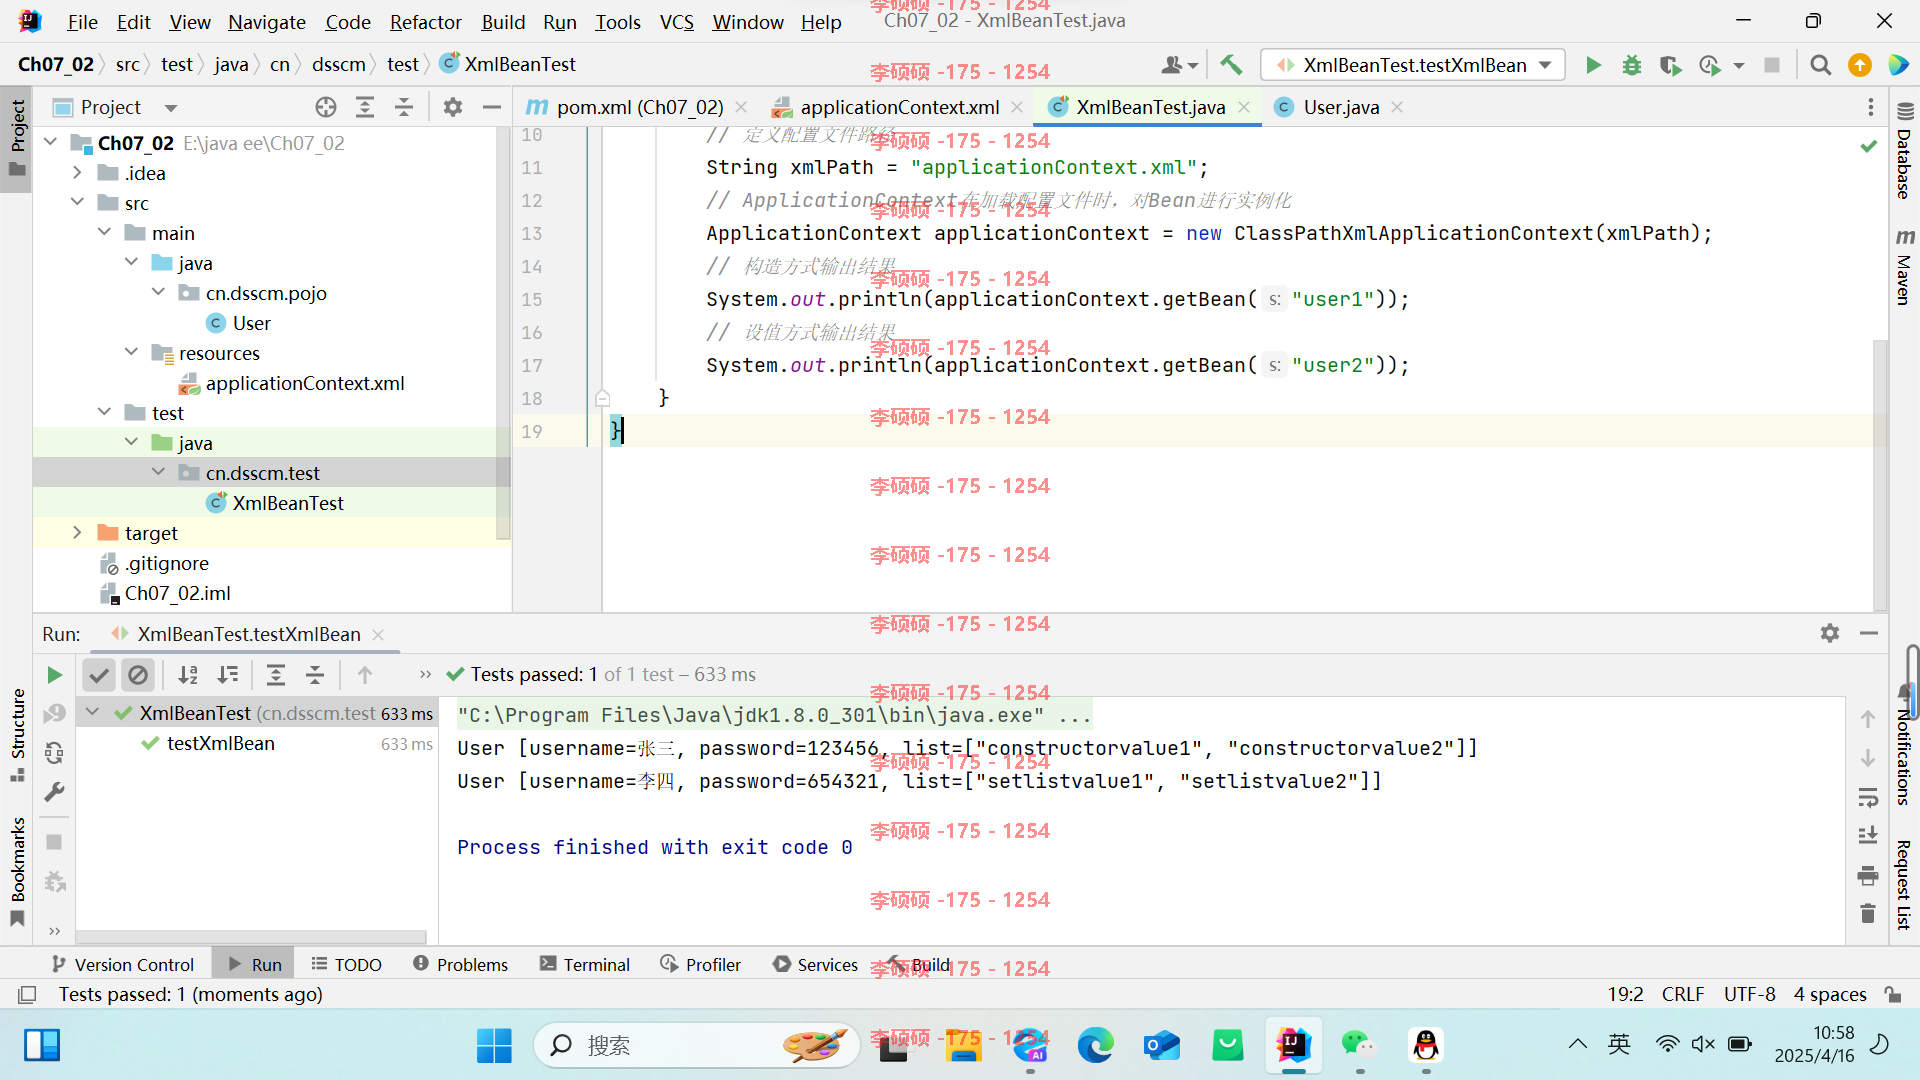Open the Version Control tool window
1920x1080 pixels.
point(123,964)
